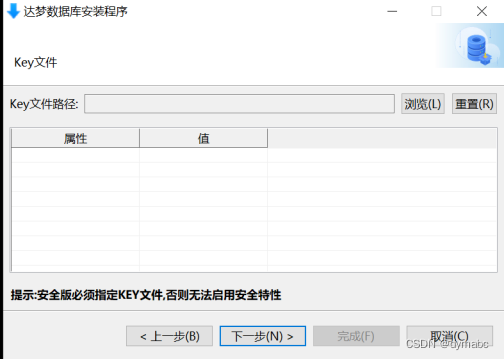Click the Key文件路径 input field
The height and width of the screenshot is (360, 504).
tap(239, 104)
